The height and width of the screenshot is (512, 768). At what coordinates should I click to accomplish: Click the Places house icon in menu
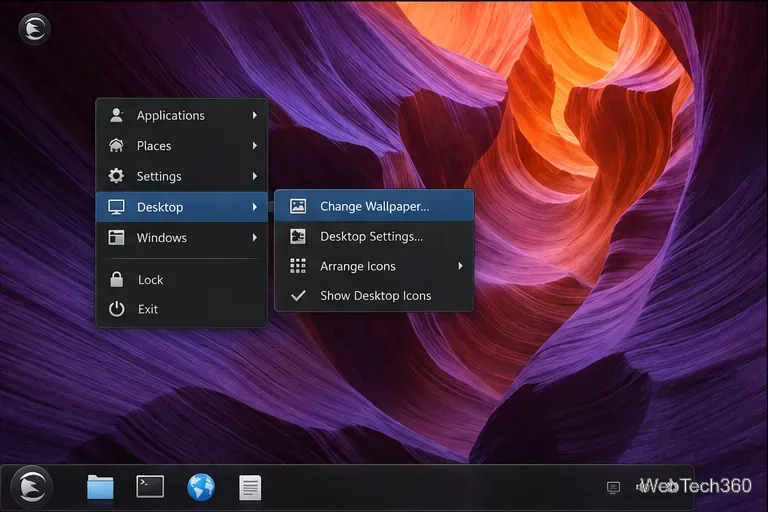[116, 146]
